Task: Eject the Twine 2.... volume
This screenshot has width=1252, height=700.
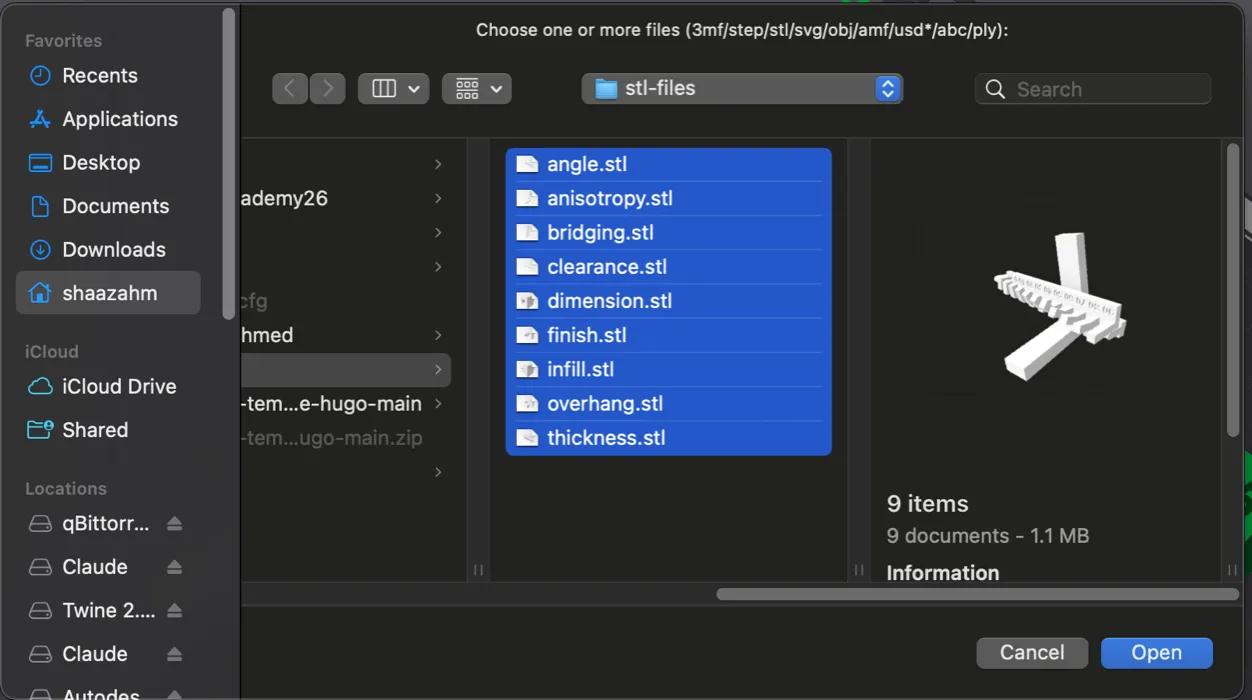Action: click(x=174, y=611)
